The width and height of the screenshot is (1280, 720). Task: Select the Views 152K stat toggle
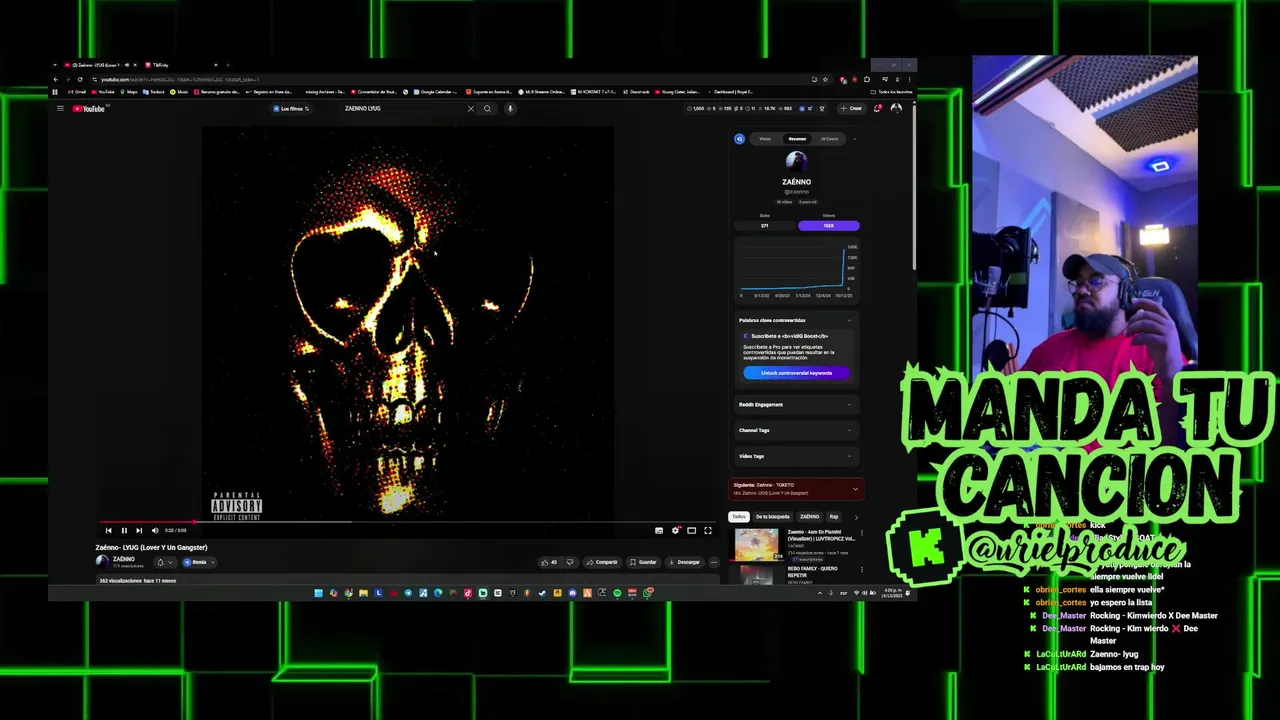point(828,226)
